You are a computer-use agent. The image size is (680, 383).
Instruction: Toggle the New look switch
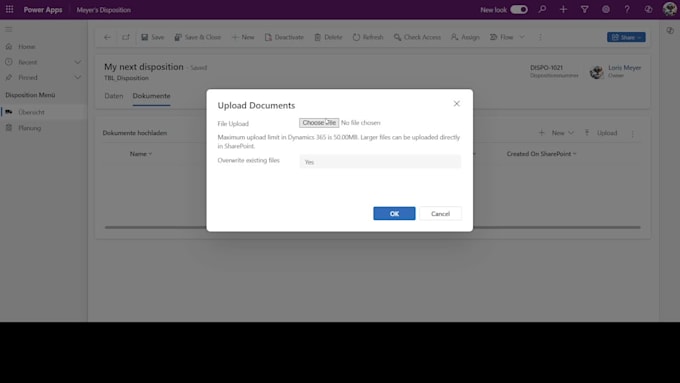[x=519, y=10]
